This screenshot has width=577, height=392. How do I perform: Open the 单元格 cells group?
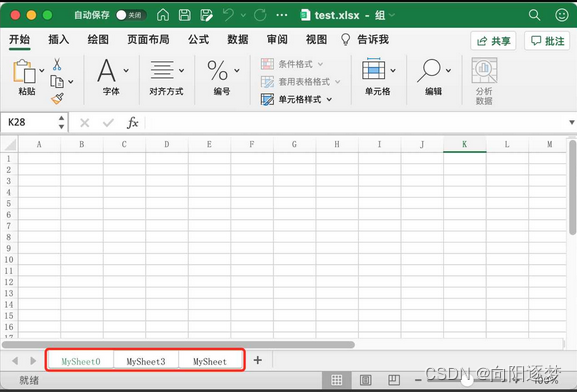378,78
